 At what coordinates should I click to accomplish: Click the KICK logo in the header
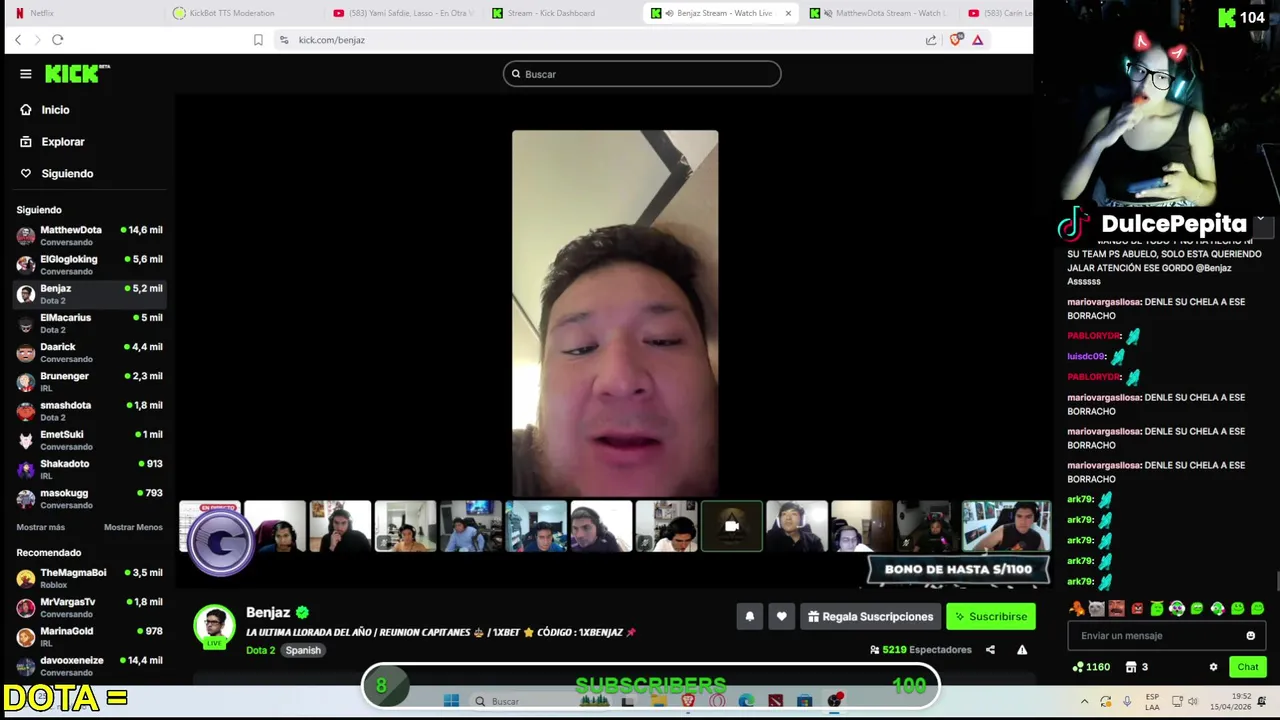coord(77,74)
